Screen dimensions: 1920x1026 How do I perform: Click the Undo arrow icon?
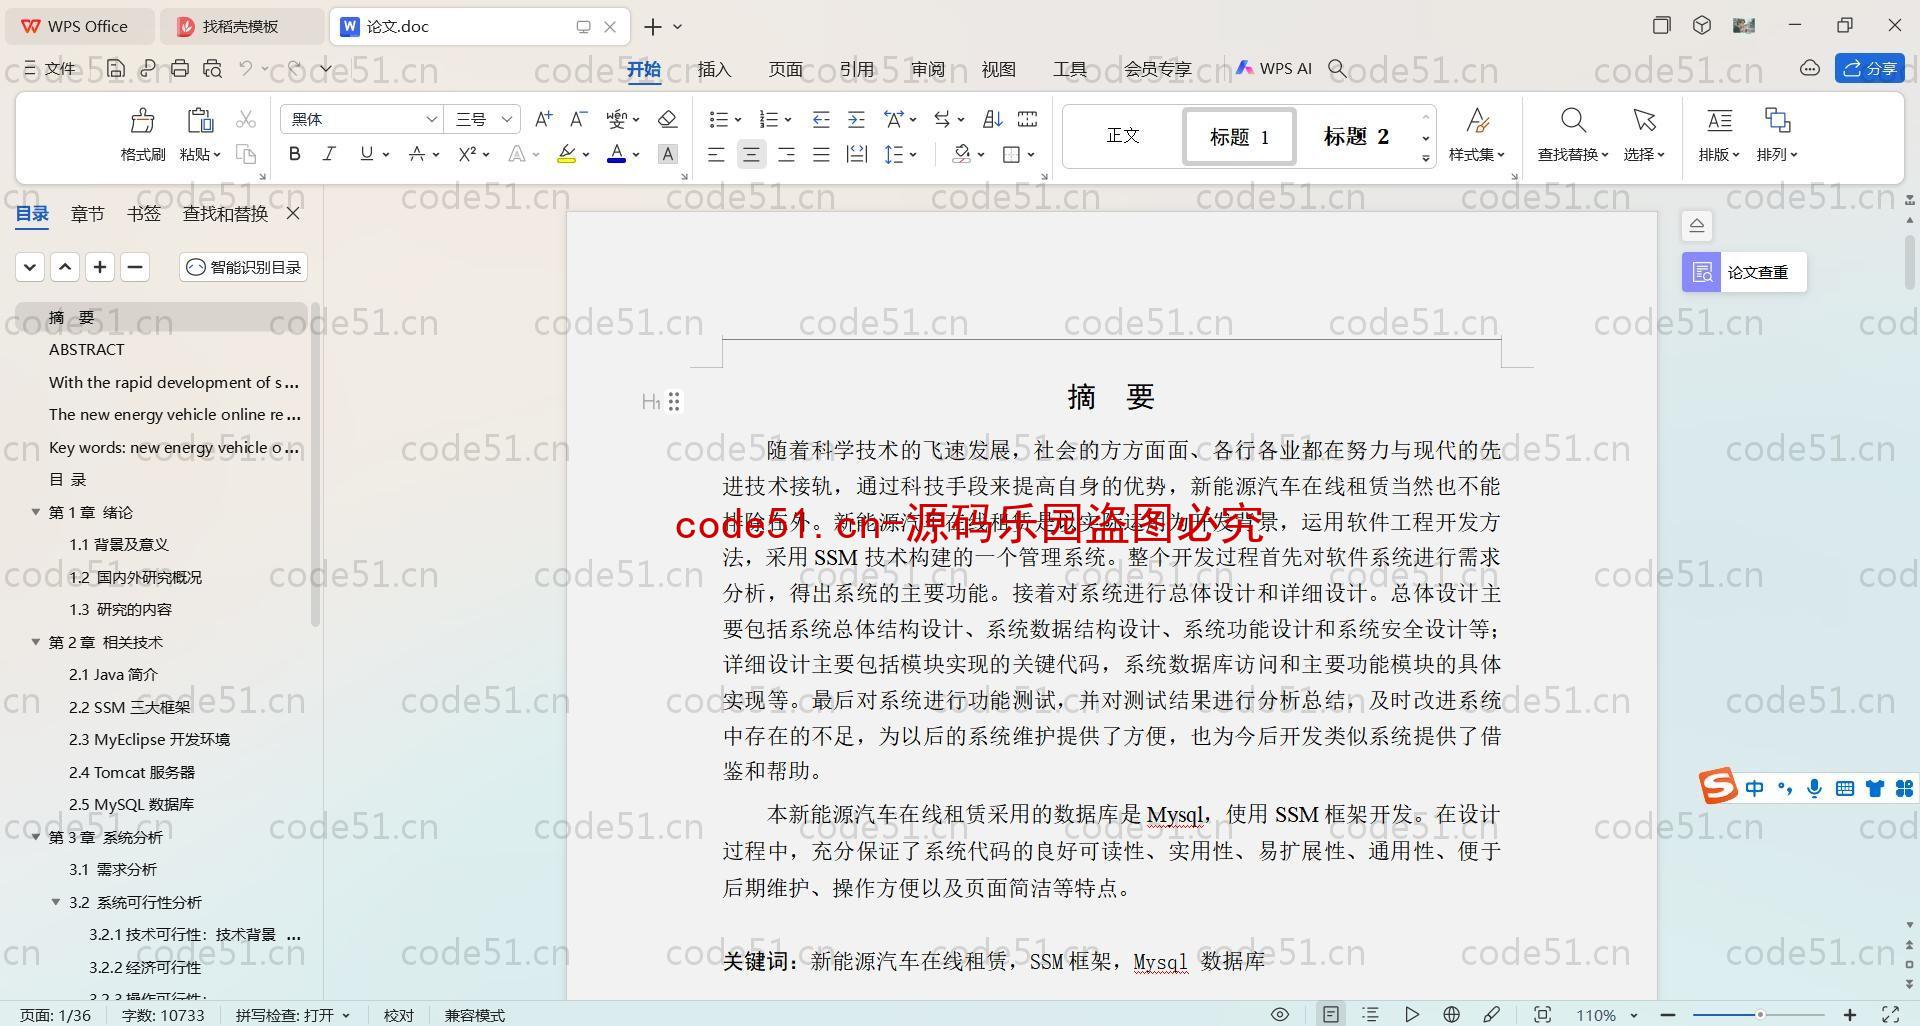245,68
